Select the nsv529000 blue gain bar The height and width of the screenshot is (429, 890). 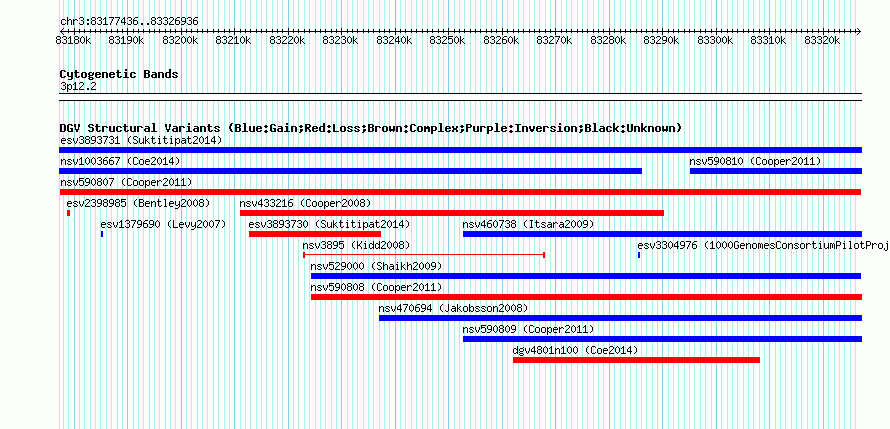pos(586,276)
